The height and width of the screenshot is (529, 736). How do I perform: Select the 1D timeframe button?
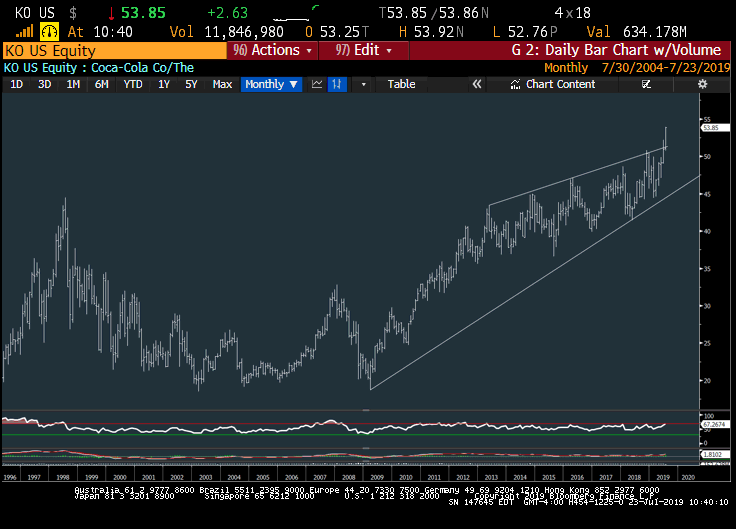[x=17, y=84]
